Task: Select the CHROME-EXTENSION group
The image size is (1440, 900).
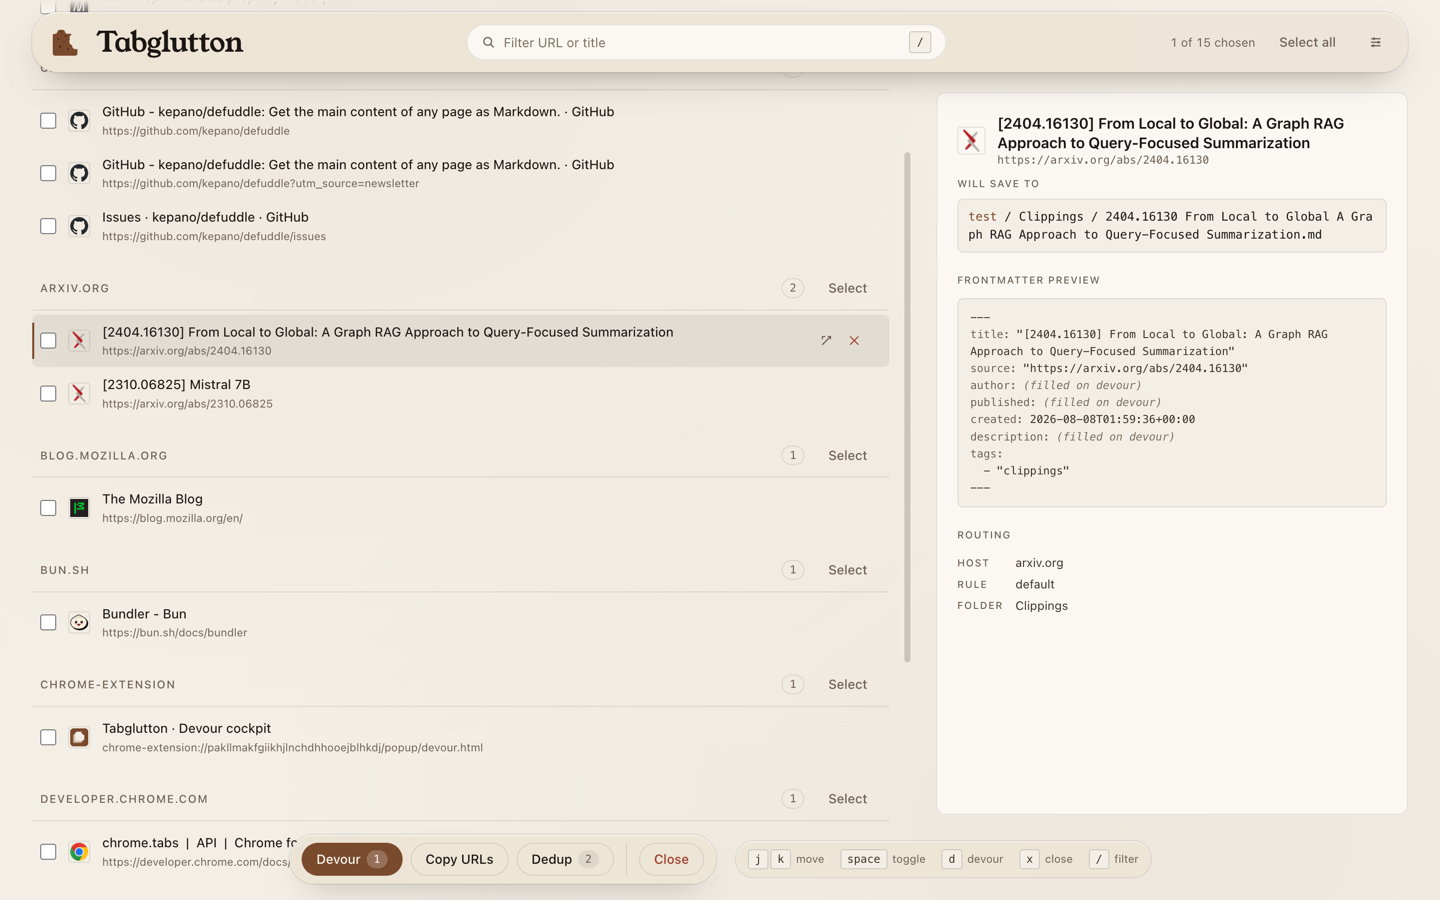Action: pos(847,684)
